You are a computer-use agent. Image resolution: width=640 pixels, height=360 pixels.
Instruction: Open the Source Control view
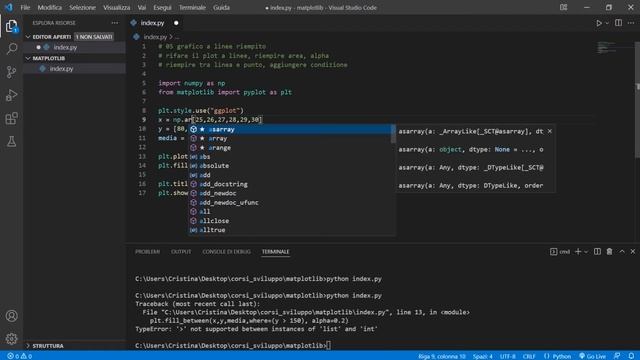[11, 72]
